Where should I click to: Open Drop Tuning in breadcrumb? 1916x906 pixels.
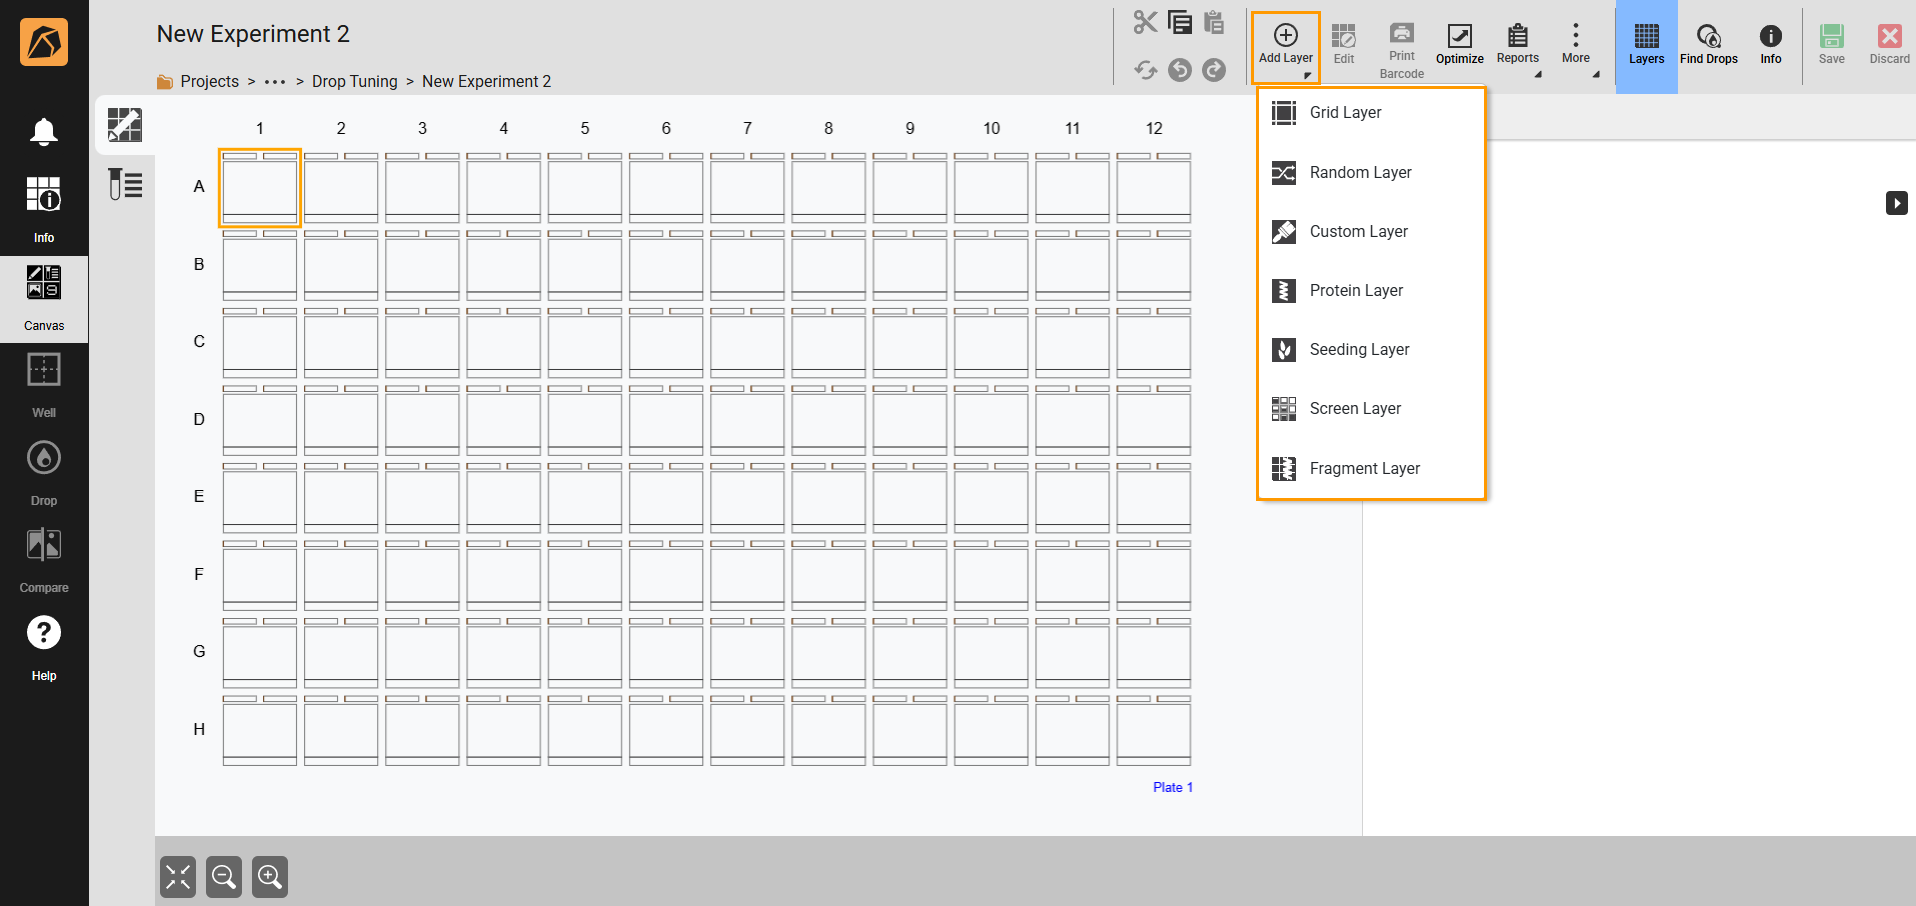tap(354, 82)
